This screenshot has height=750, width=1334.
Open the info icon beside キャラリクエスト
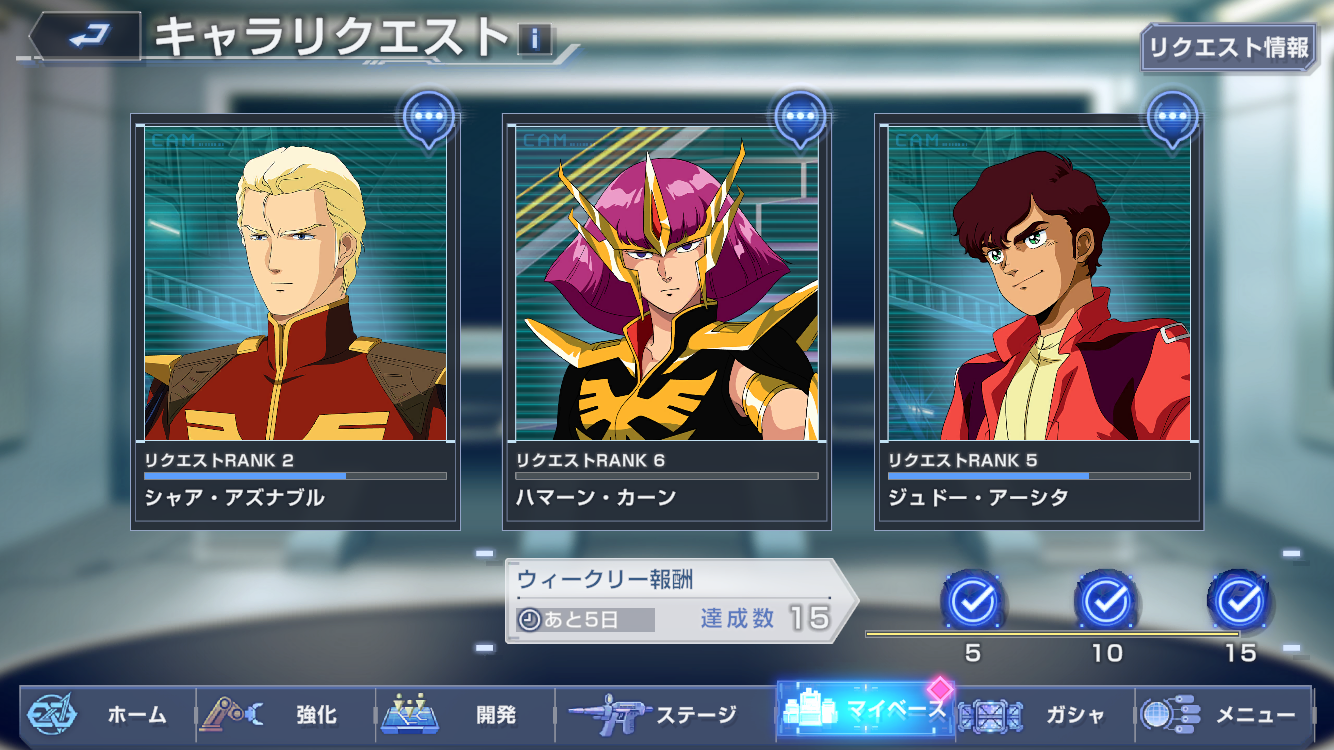point(535,39)
